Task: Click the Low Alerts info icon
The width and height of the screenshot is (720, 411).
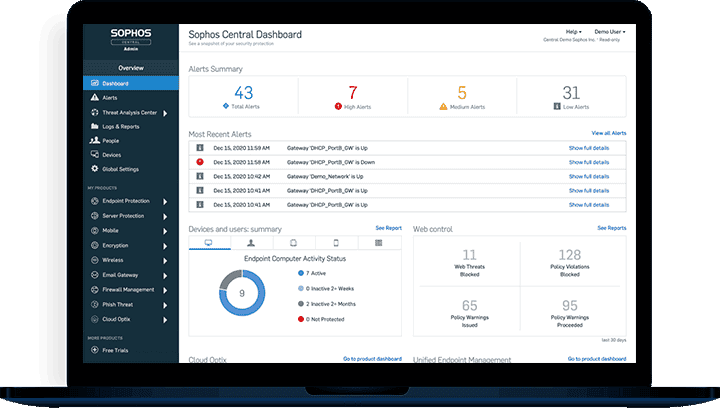Action: pyautogui.click(x=557, y=107)
